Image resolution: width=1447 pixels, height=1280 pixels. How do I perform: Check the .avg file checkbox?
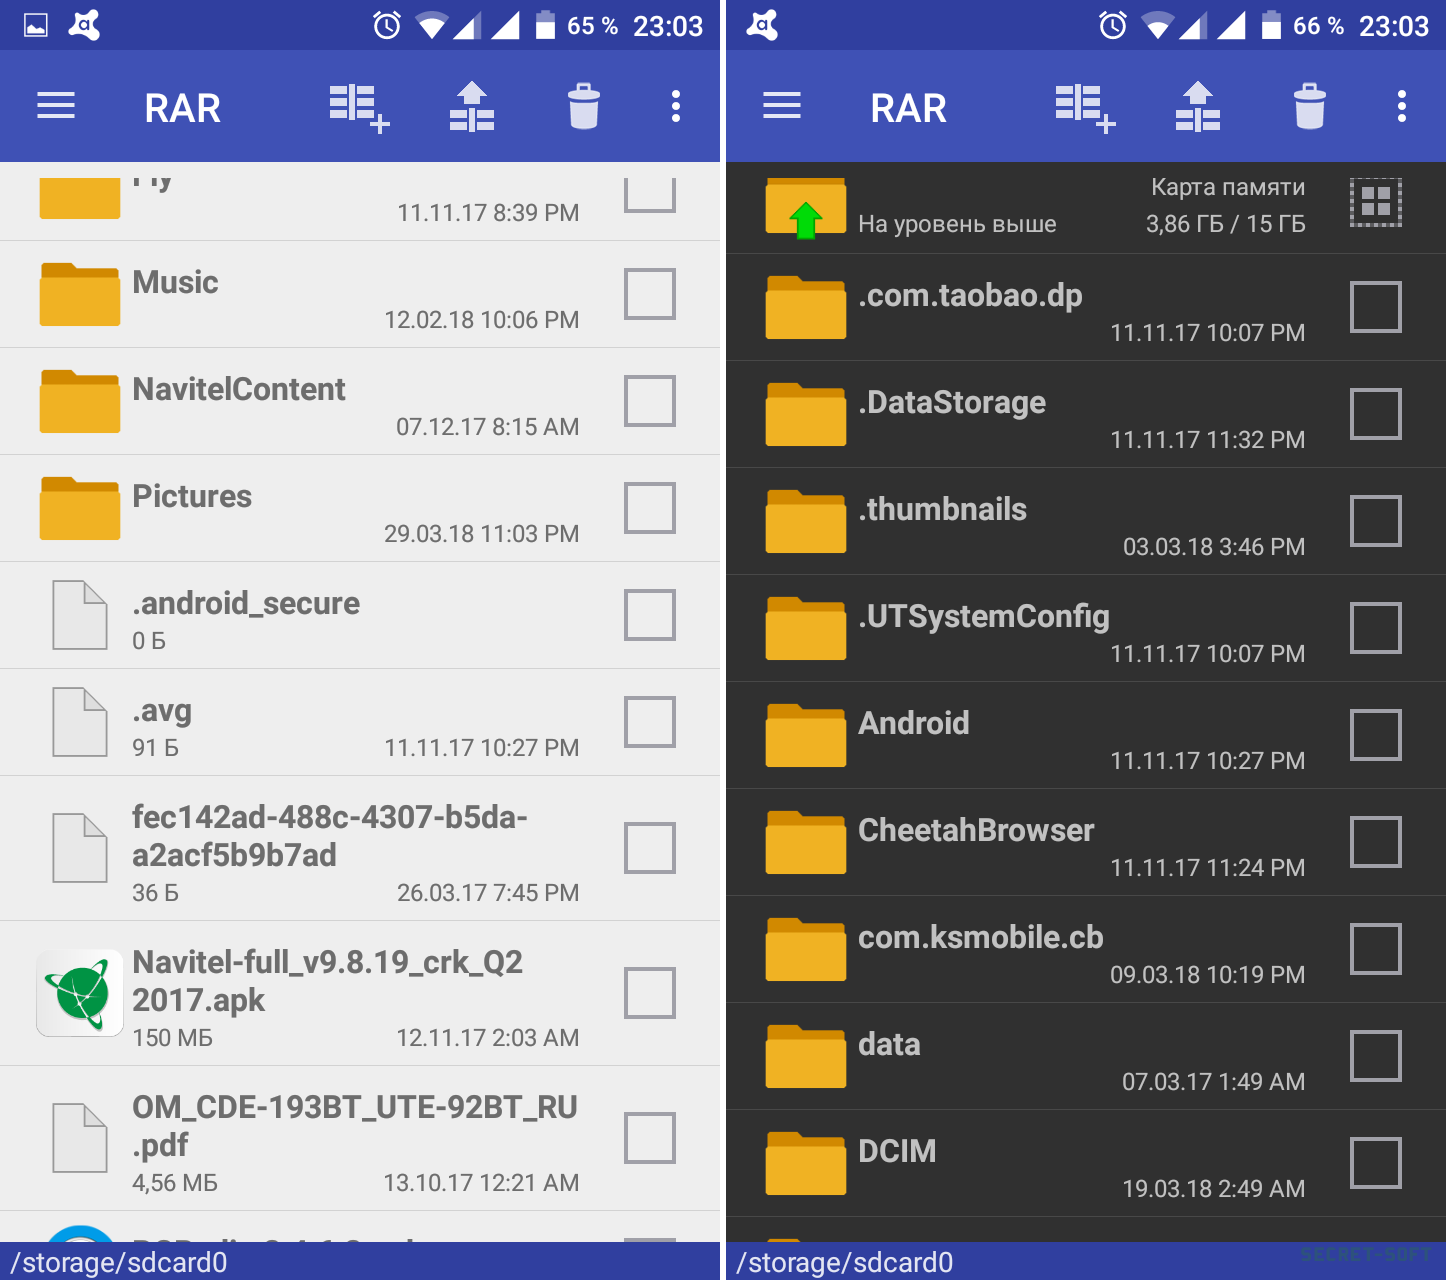650,722
